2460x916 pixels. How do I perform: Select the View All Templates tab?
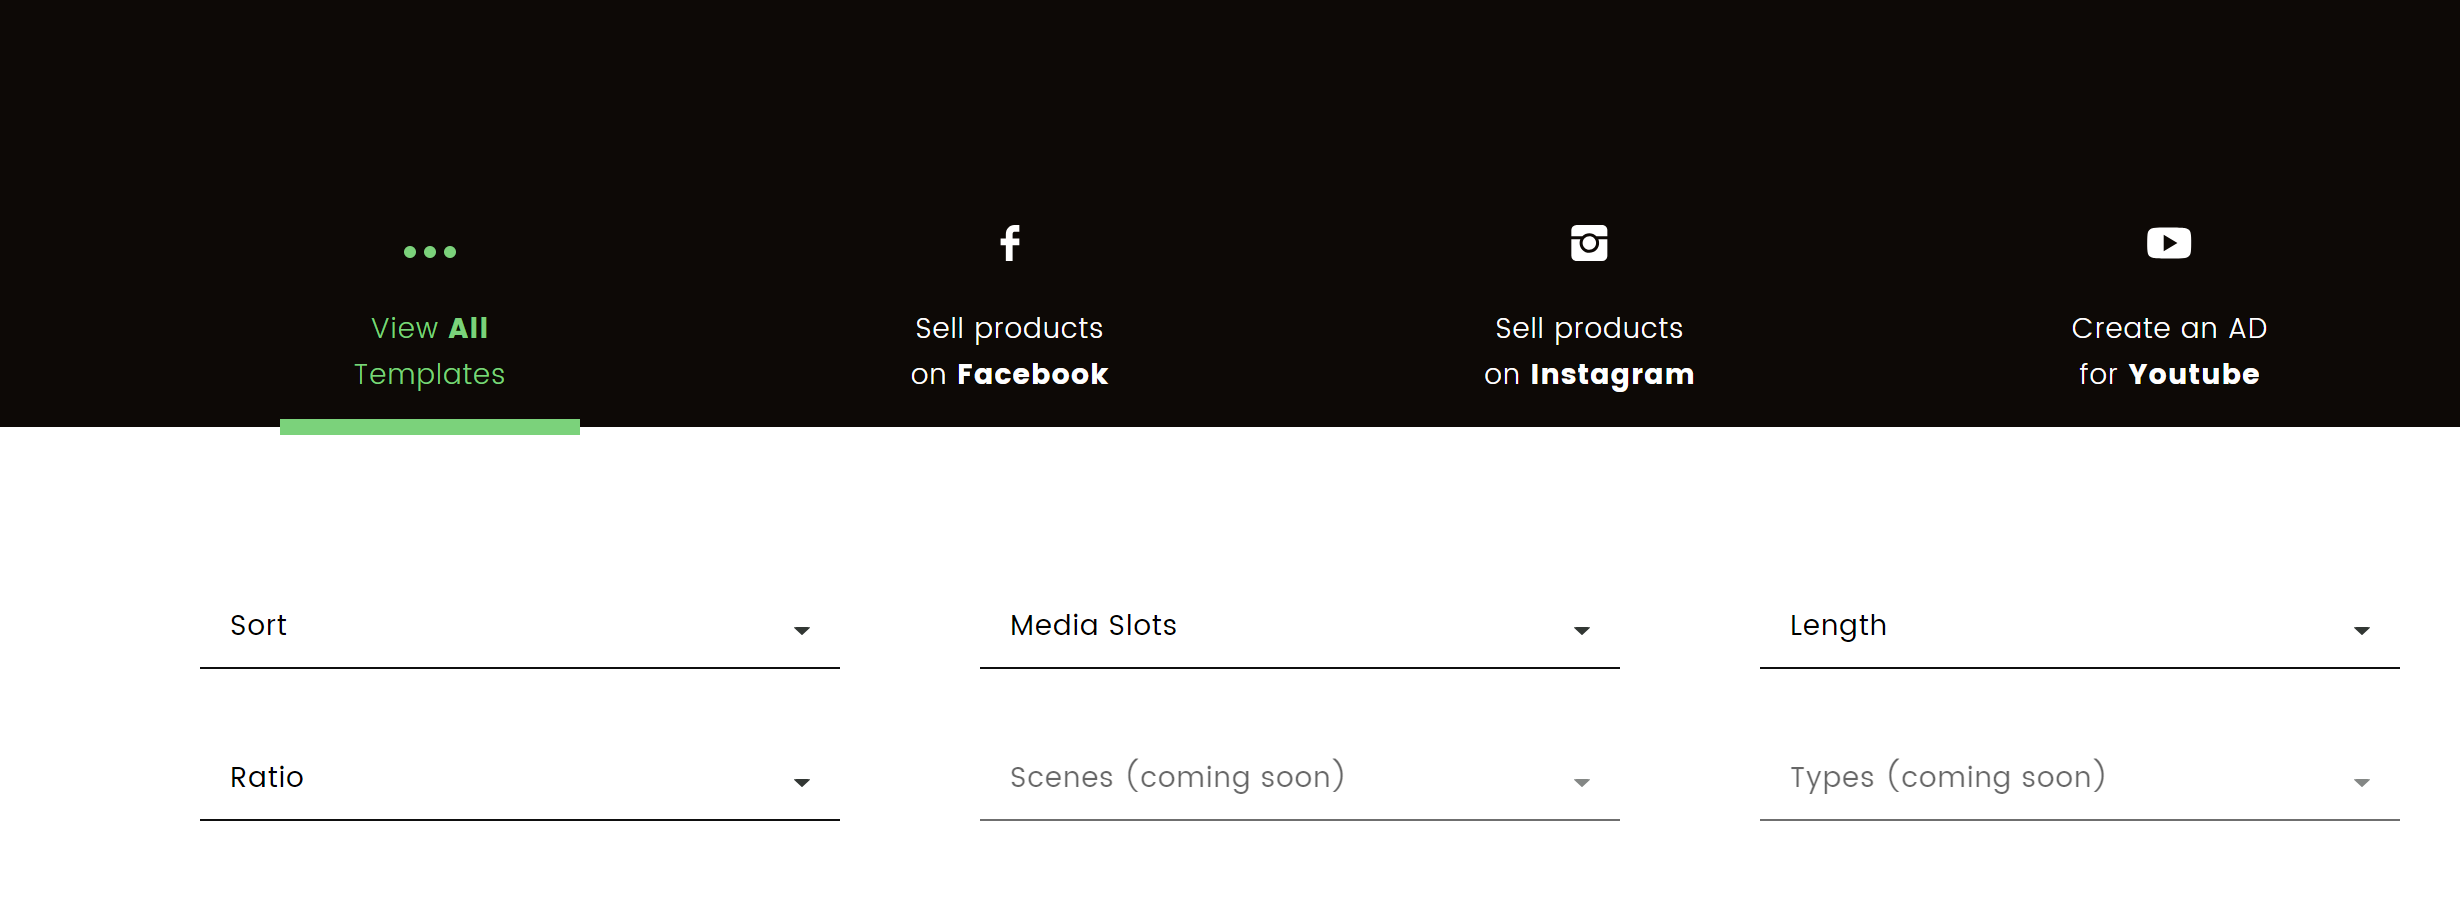click(x=430, y=351)
